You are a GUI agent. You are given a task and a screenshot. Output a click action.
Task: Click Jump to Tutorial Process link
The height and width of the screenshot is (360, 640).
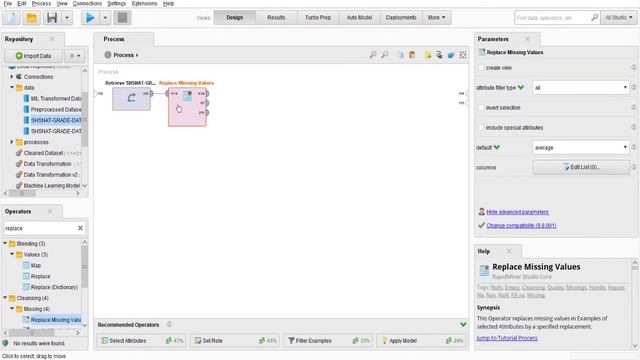pos(507,338)
